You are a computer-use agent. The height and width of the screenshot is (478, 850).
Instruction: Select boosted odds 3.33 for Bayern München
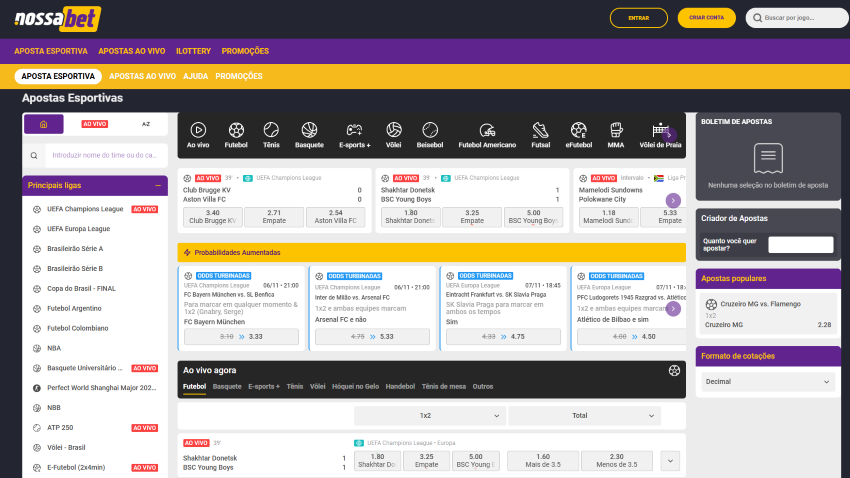coord(241,337)
